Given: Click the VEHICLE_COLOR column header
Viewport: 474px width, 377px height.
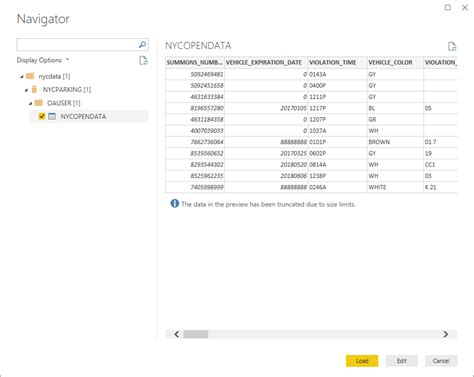Looking at the screenshot, I should pos(395,62).
